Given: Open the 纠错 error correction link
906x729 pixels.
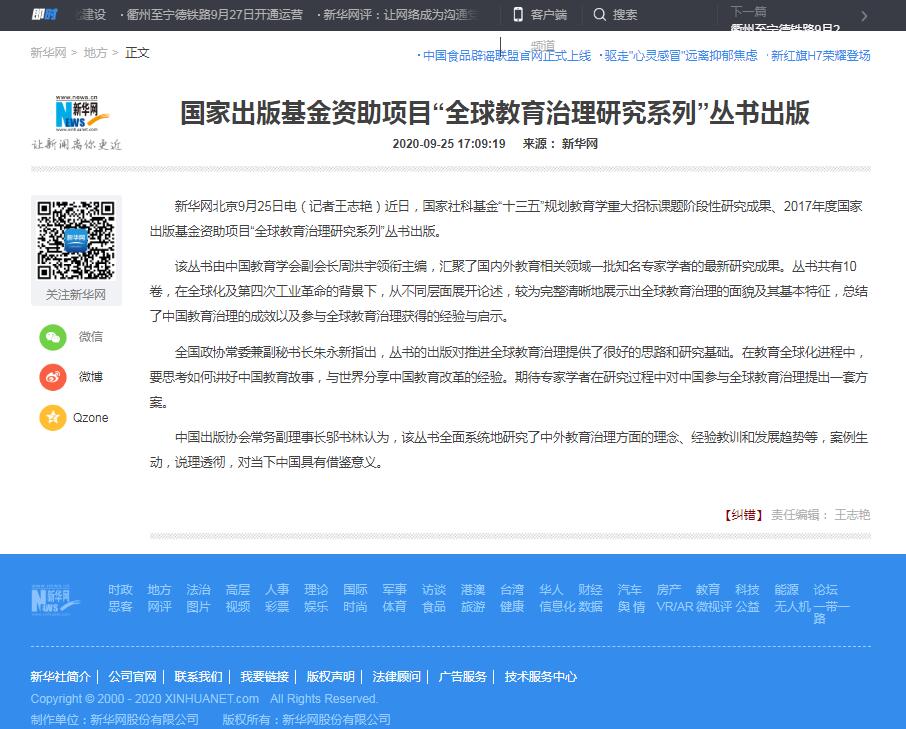Looking at the screenshot, I should tap(744, 514).
